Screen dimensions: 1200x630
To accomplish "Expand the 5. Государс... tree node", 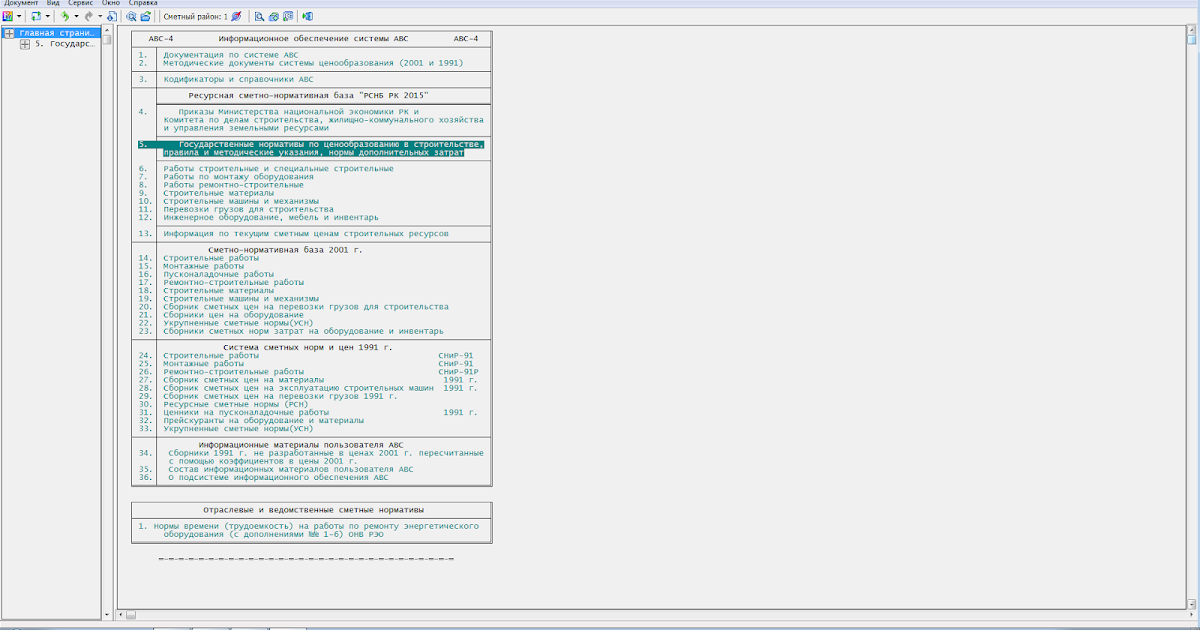I will tap(25, 44).
